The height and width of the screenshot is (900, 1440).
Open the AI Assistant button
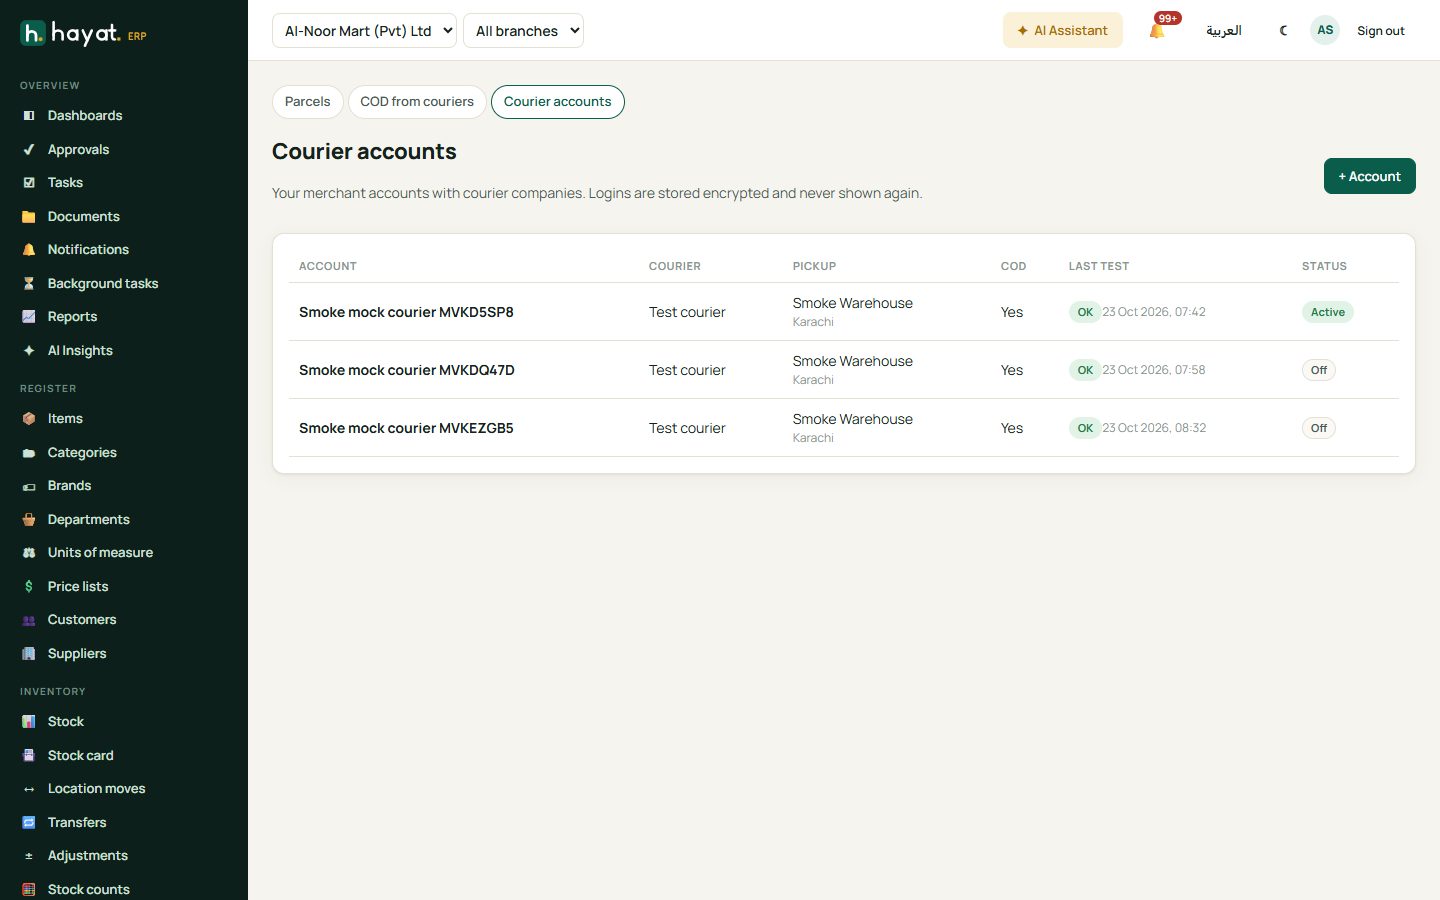pos(1063,30)
